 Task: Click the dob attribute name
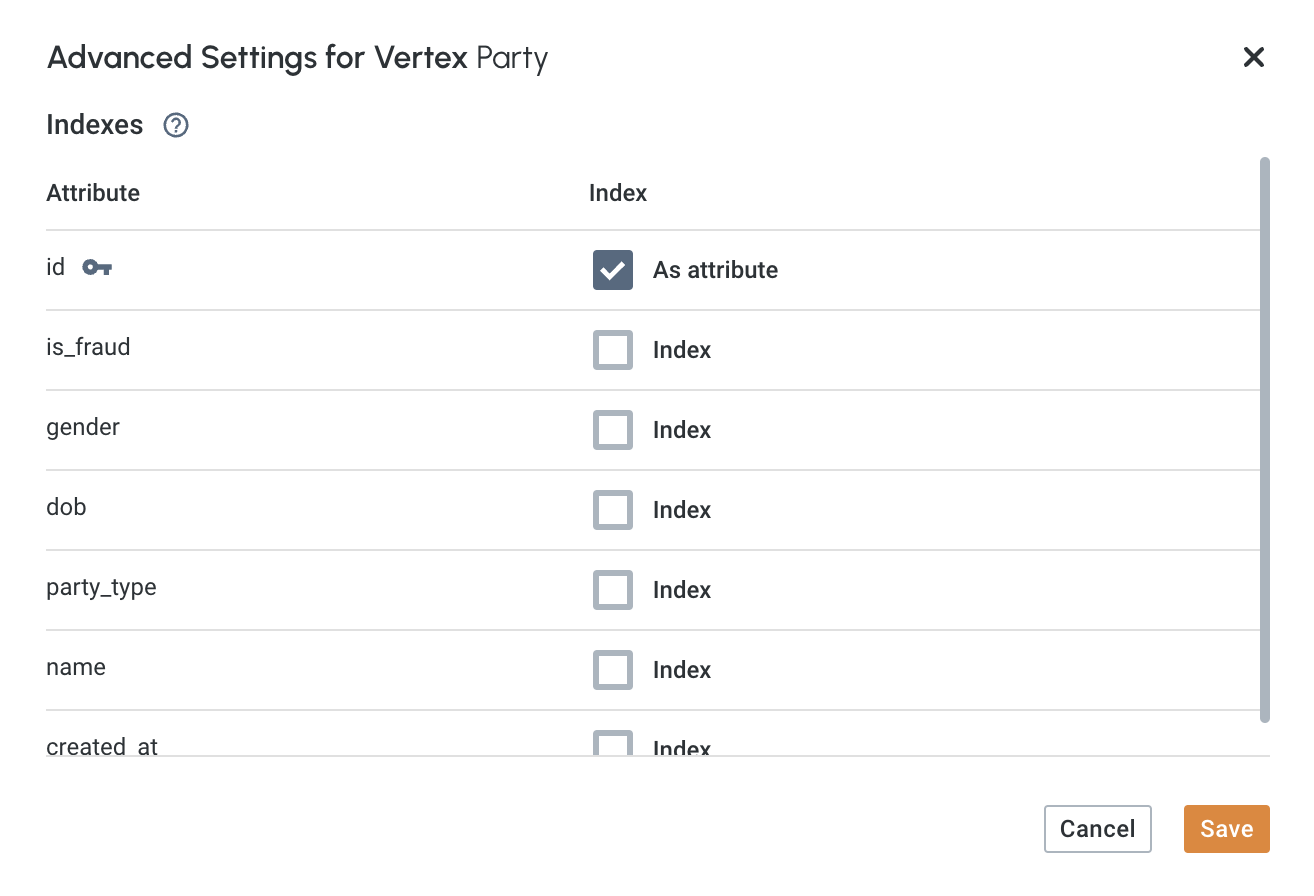pyautogui.click(x=66, y=507)
